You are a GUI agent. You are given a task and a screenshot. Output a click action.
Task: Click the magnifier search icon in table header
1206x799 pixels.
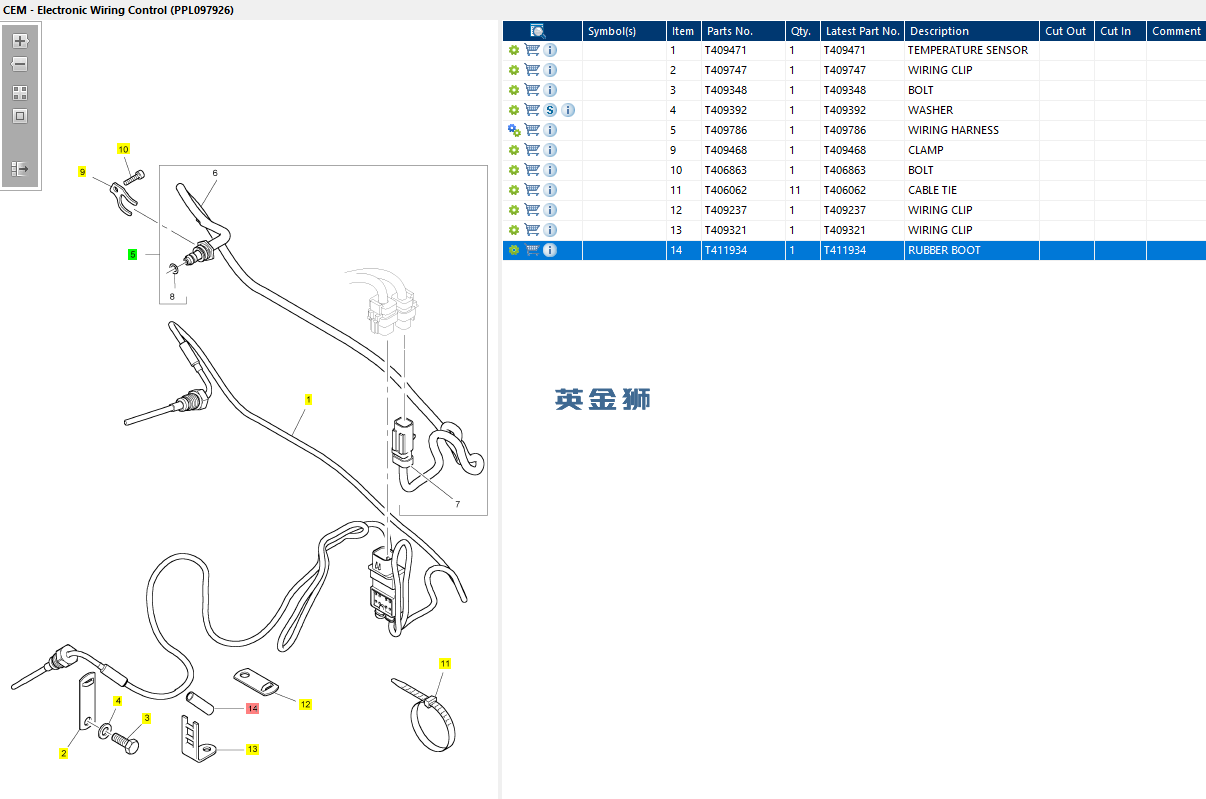[x=538, y=31]
